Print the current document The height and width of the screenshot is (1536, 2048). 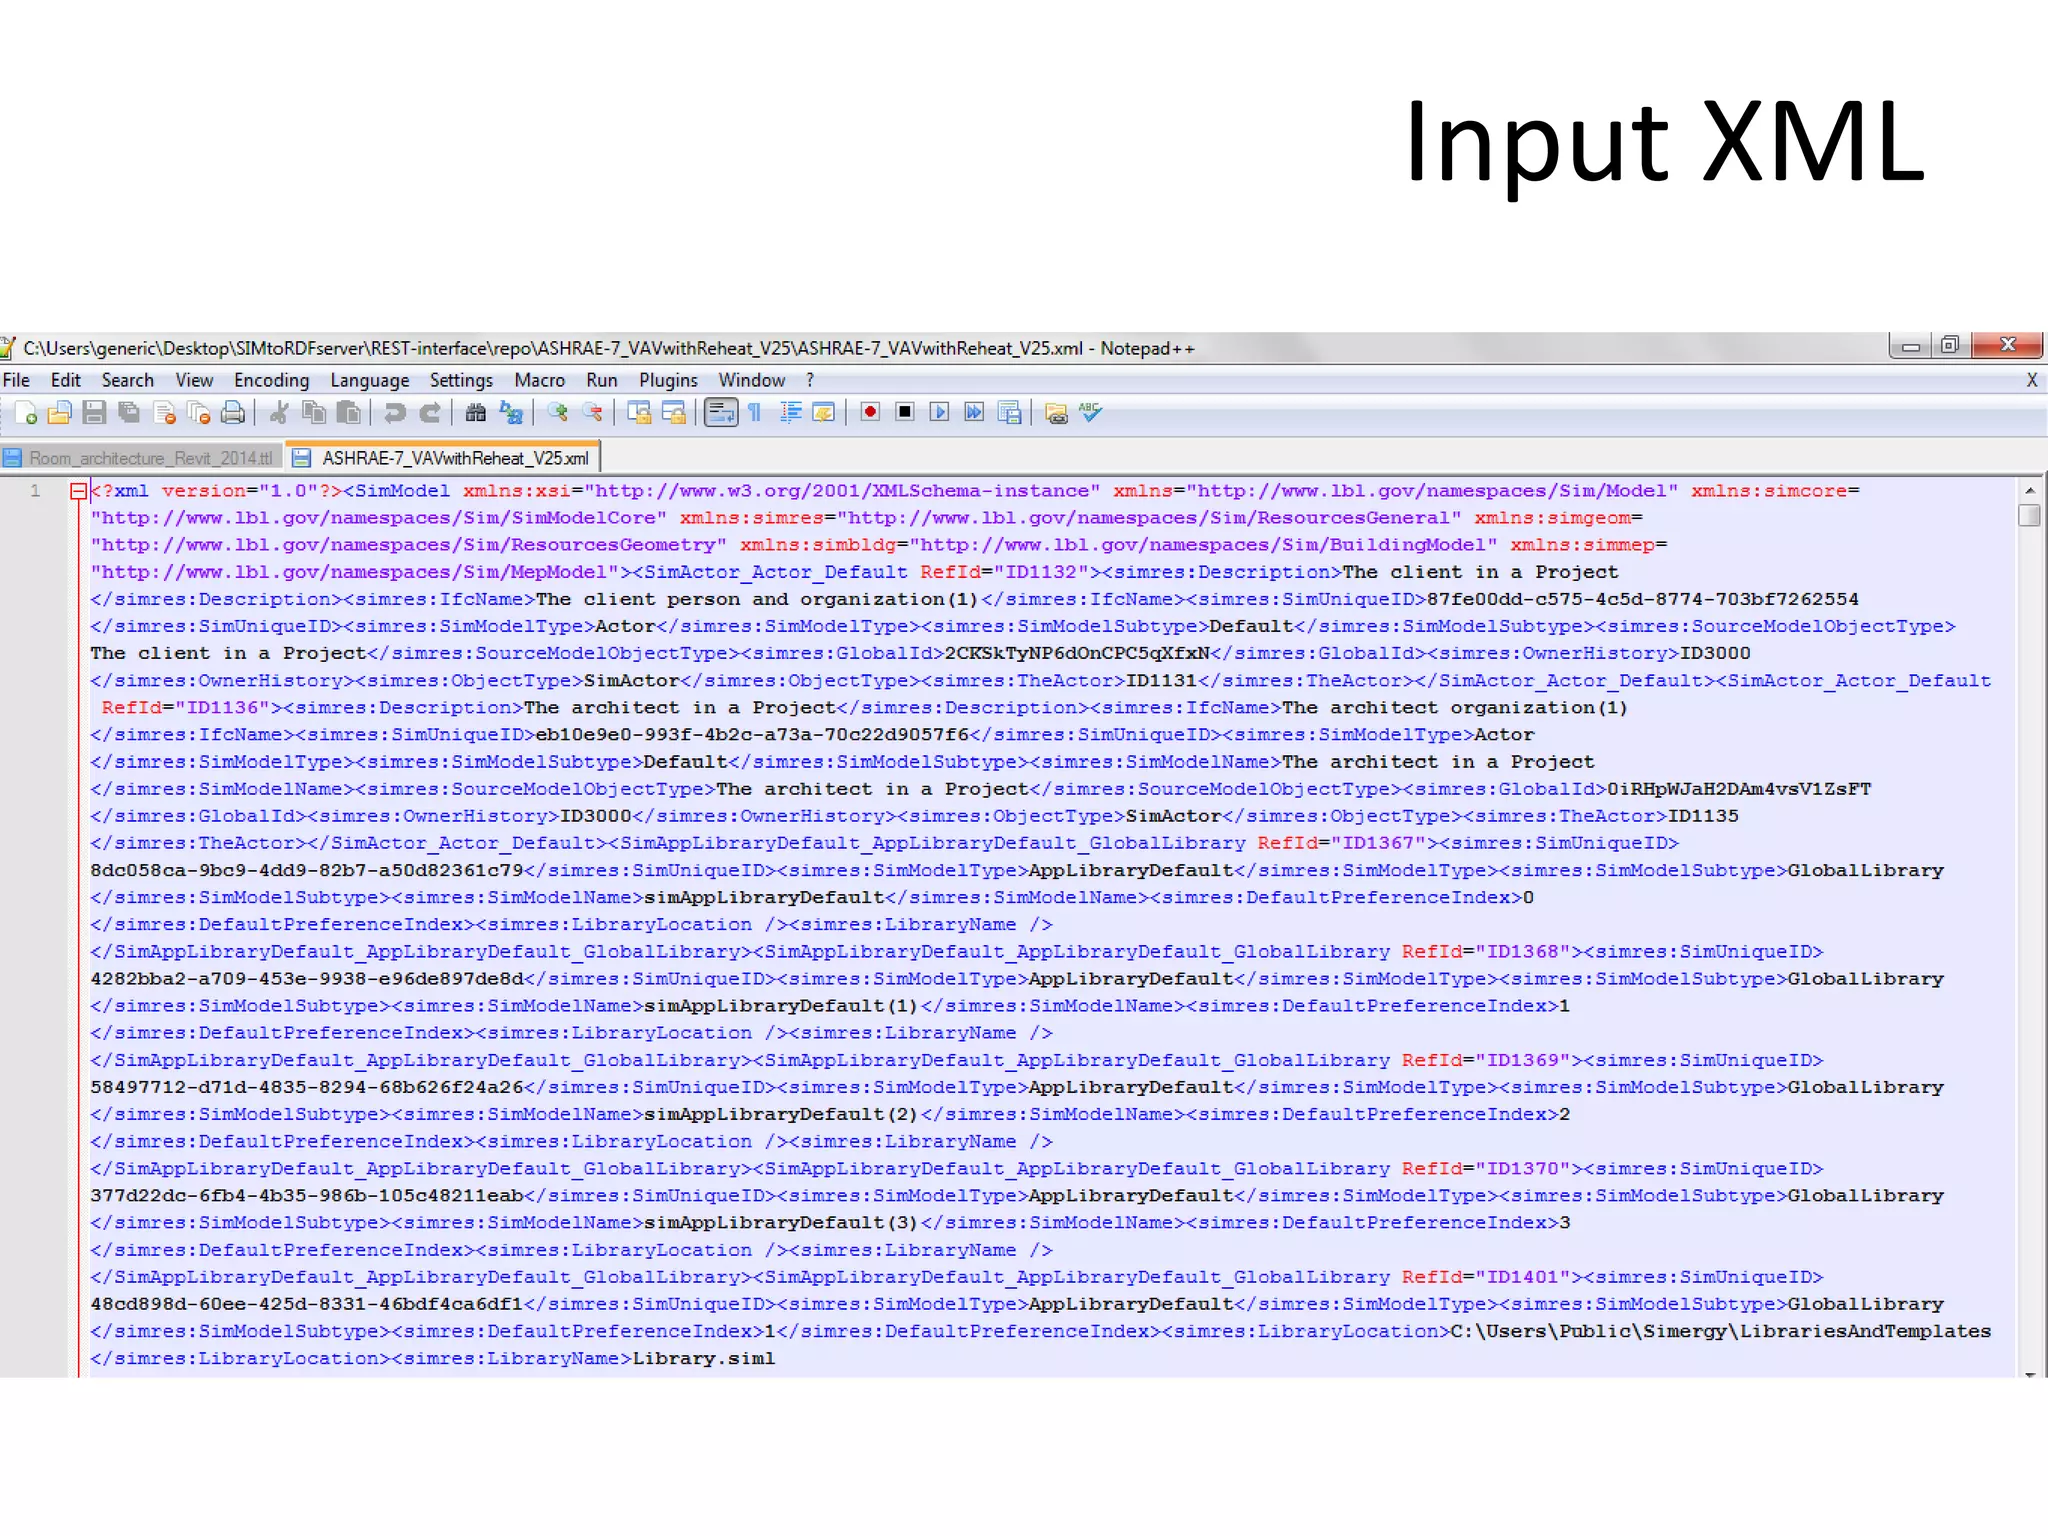(x=233, y=412)
